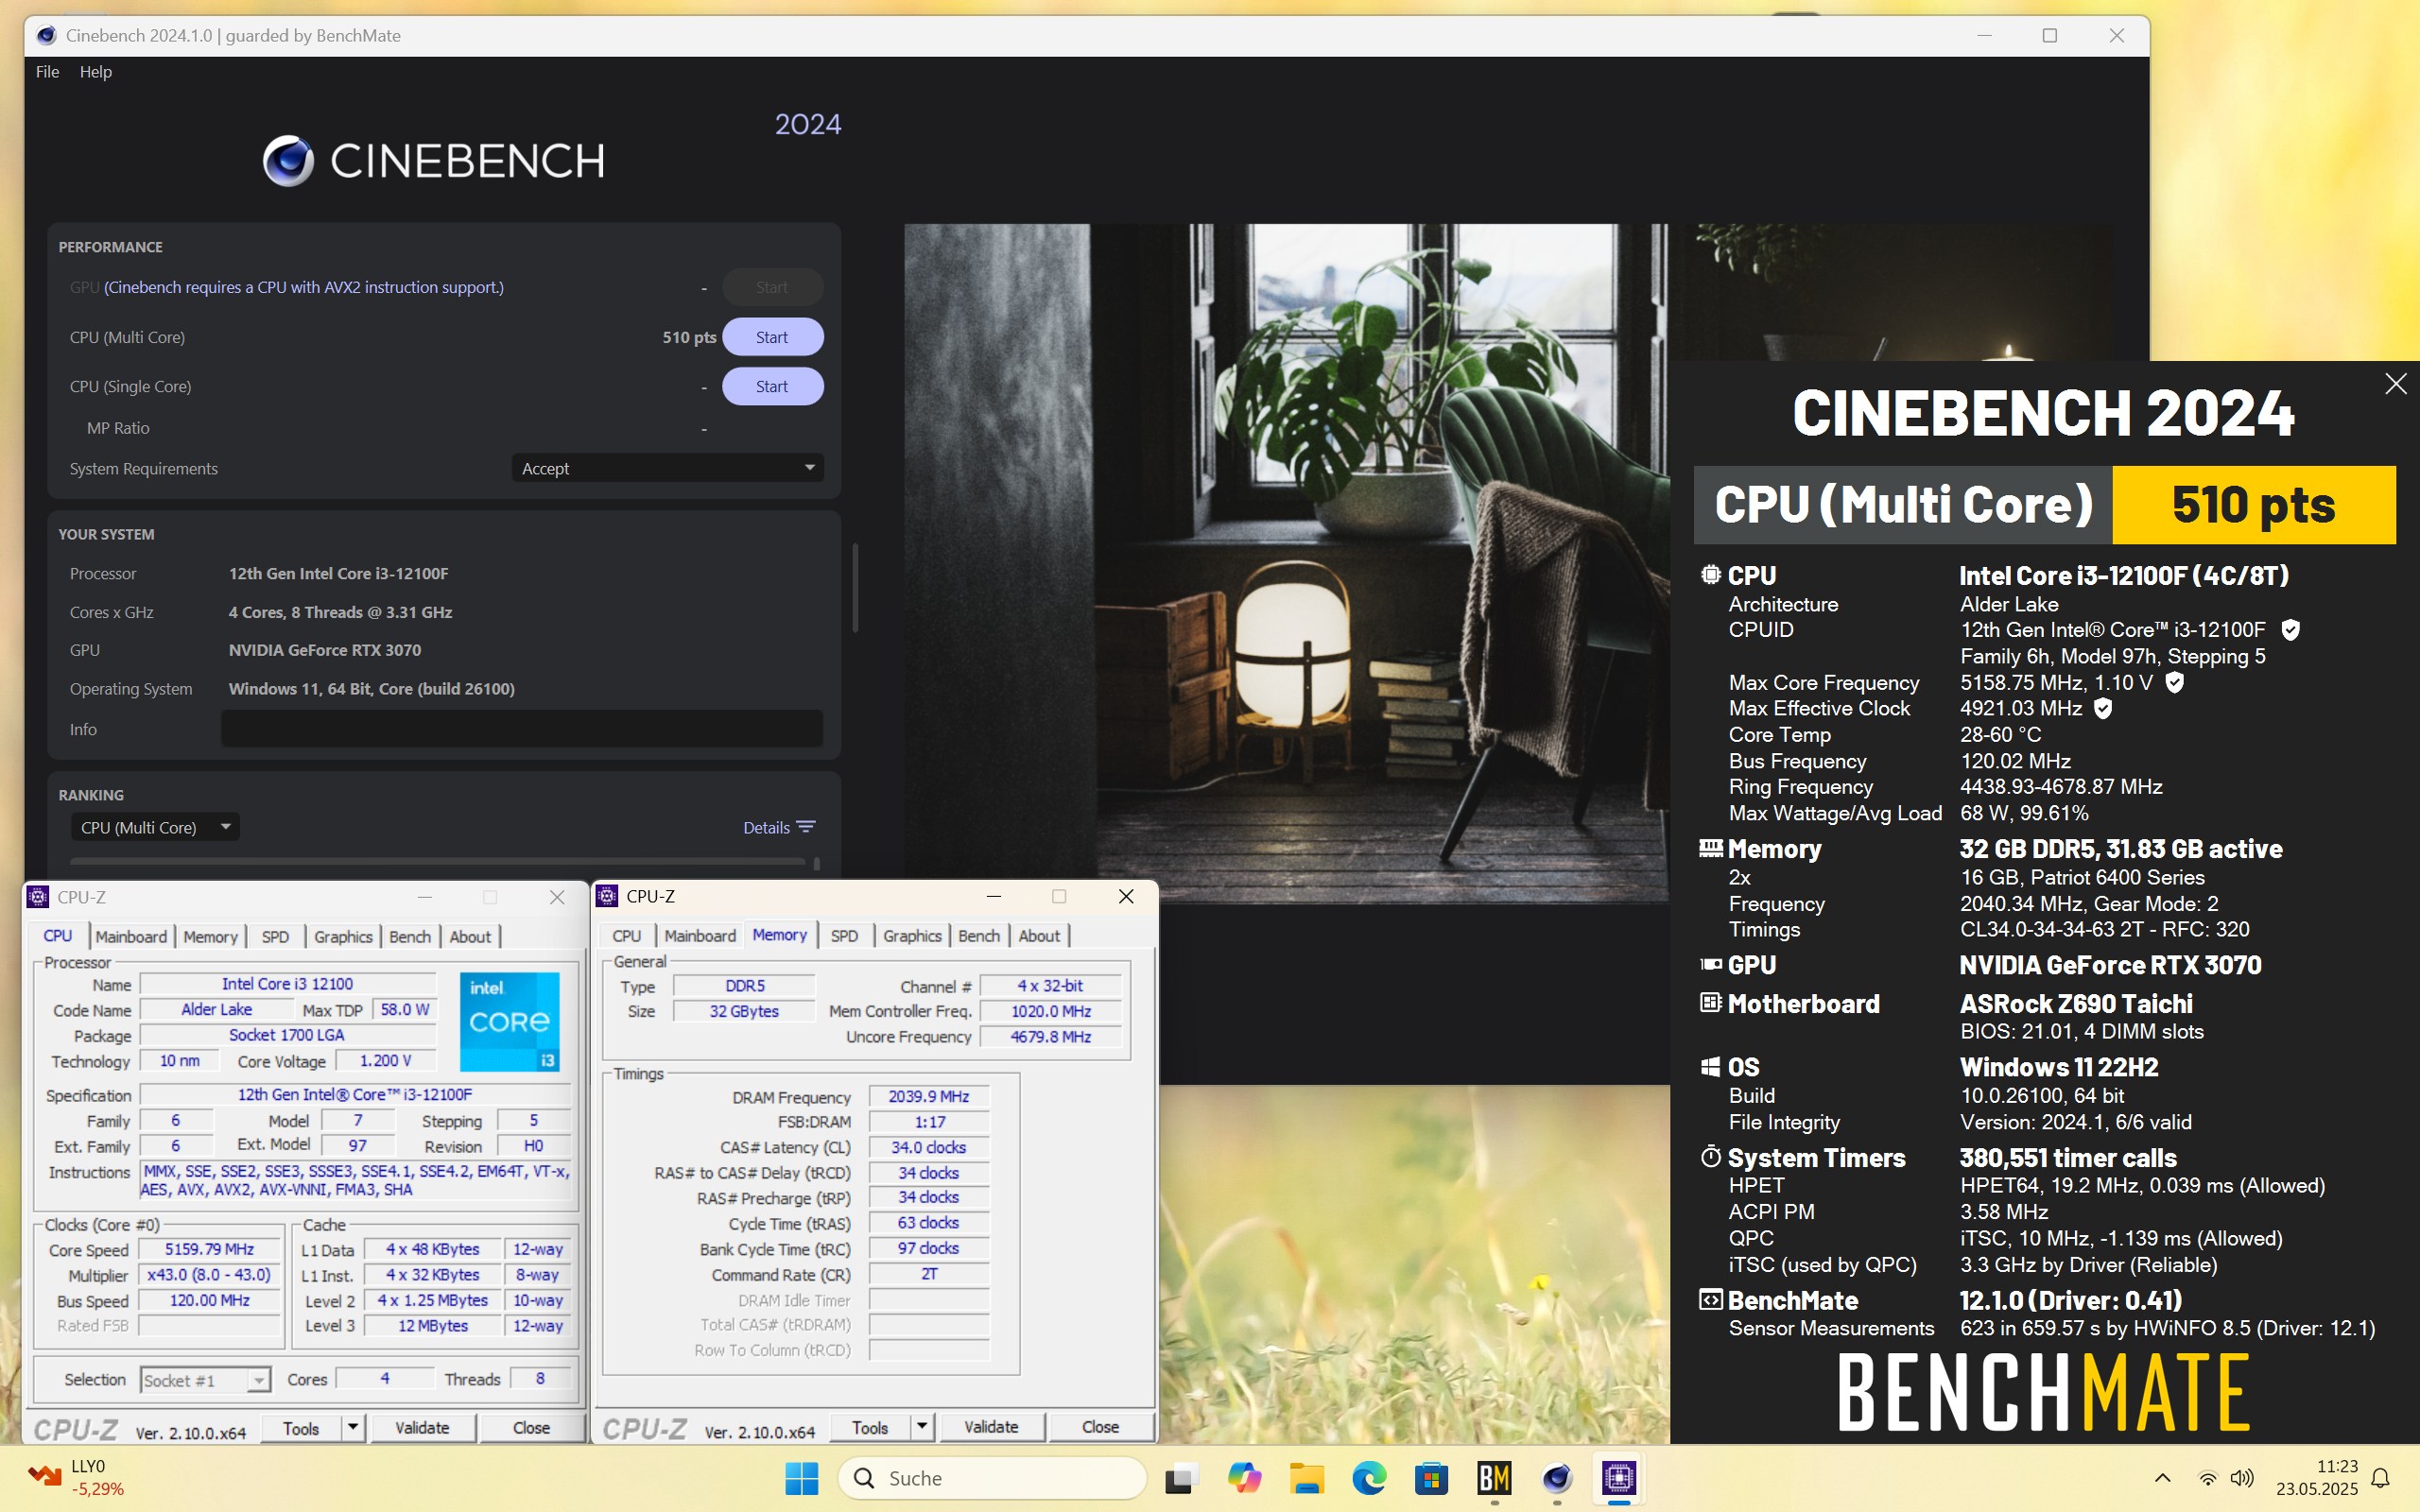The height and width of the screenshot is (1512, 2420).
Task: Open Task View from the taskbar
Action: coord(1181,1478)
